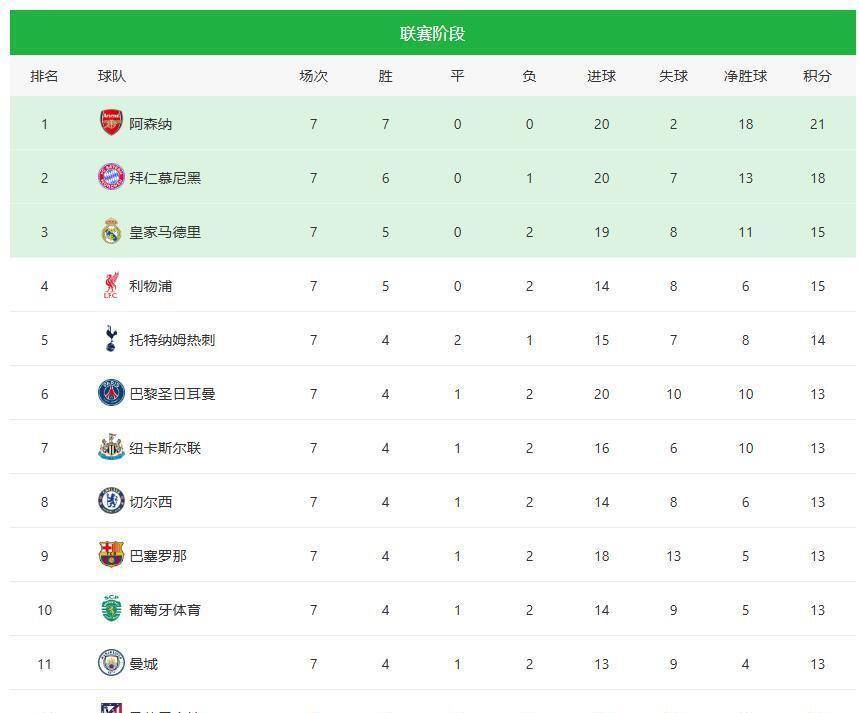Click the 进球 column header
The height and width of the screenshot is (713, 859).
602,75
